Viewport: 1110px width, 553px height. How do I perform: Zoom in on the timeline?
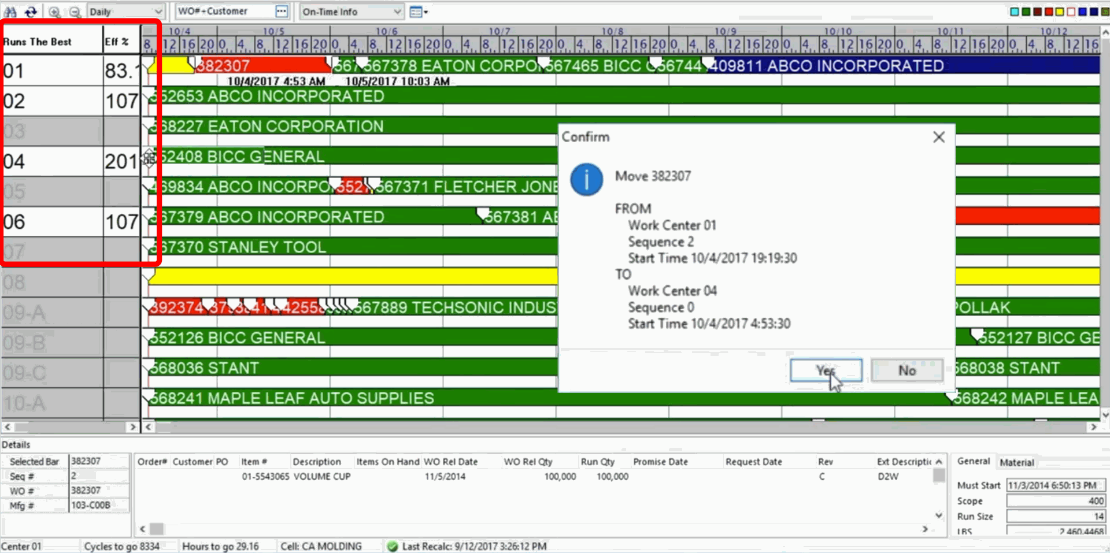tap(53, 11)
